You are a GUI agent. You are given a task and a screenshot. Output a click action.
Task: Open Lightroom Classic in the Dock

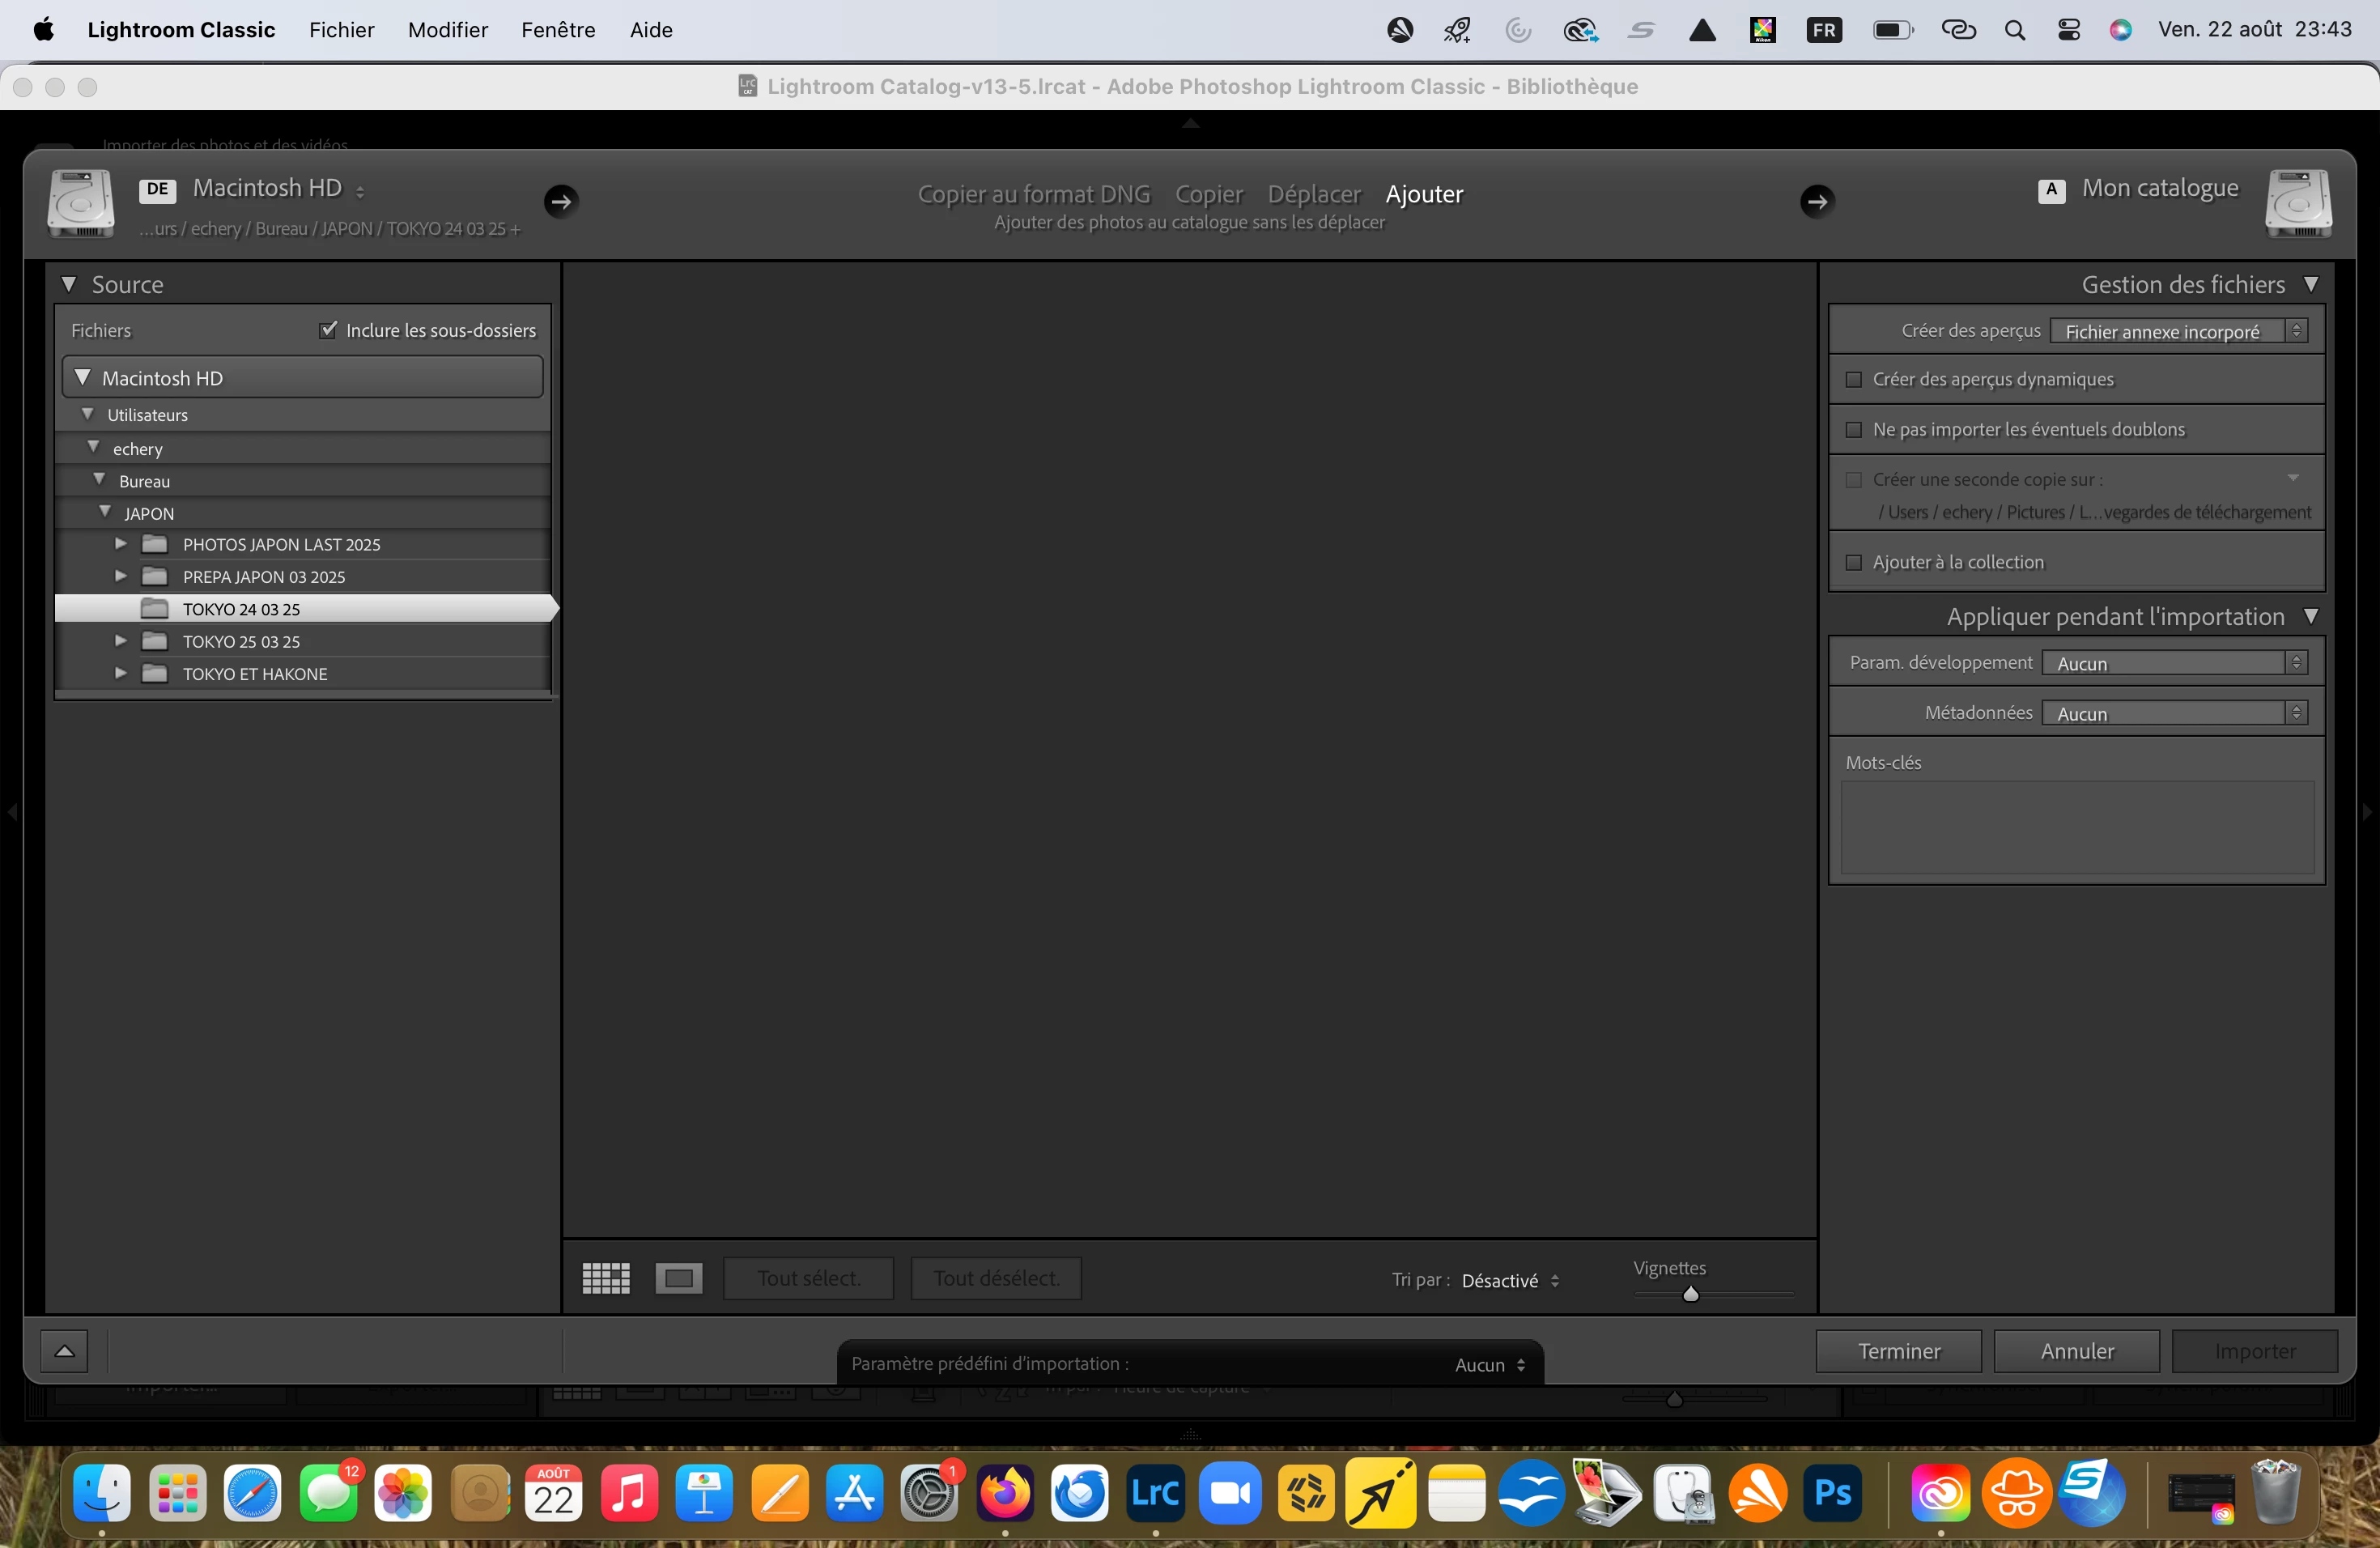(x=1155, y=1493)
